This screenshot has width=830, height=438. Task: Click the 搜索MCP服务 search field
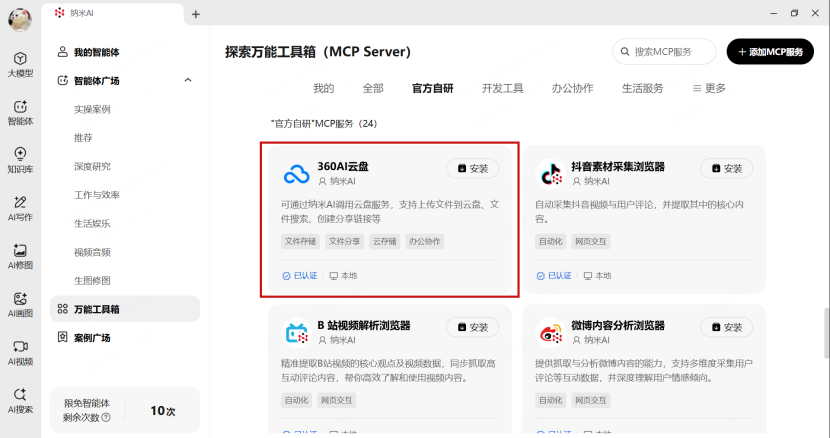tap(668, 52)
